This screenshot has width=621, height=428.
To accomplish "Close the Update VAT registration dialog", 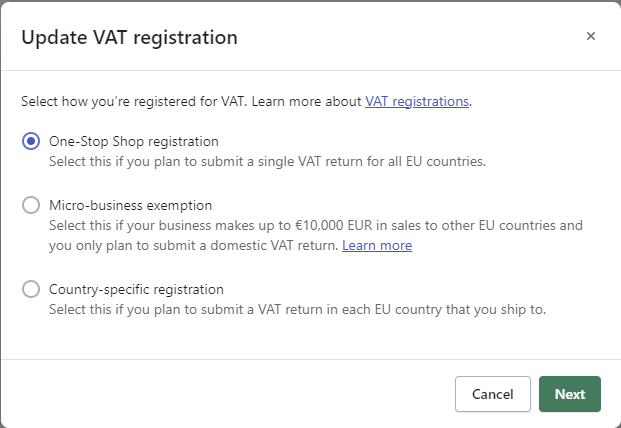I will click(x=591, y=37).
